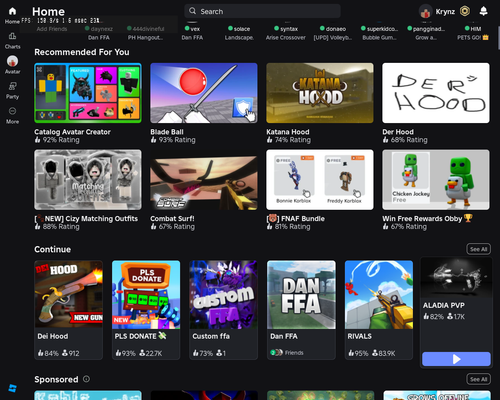
Task: Open the Charts sidebar icon
Action: [12, 36]
